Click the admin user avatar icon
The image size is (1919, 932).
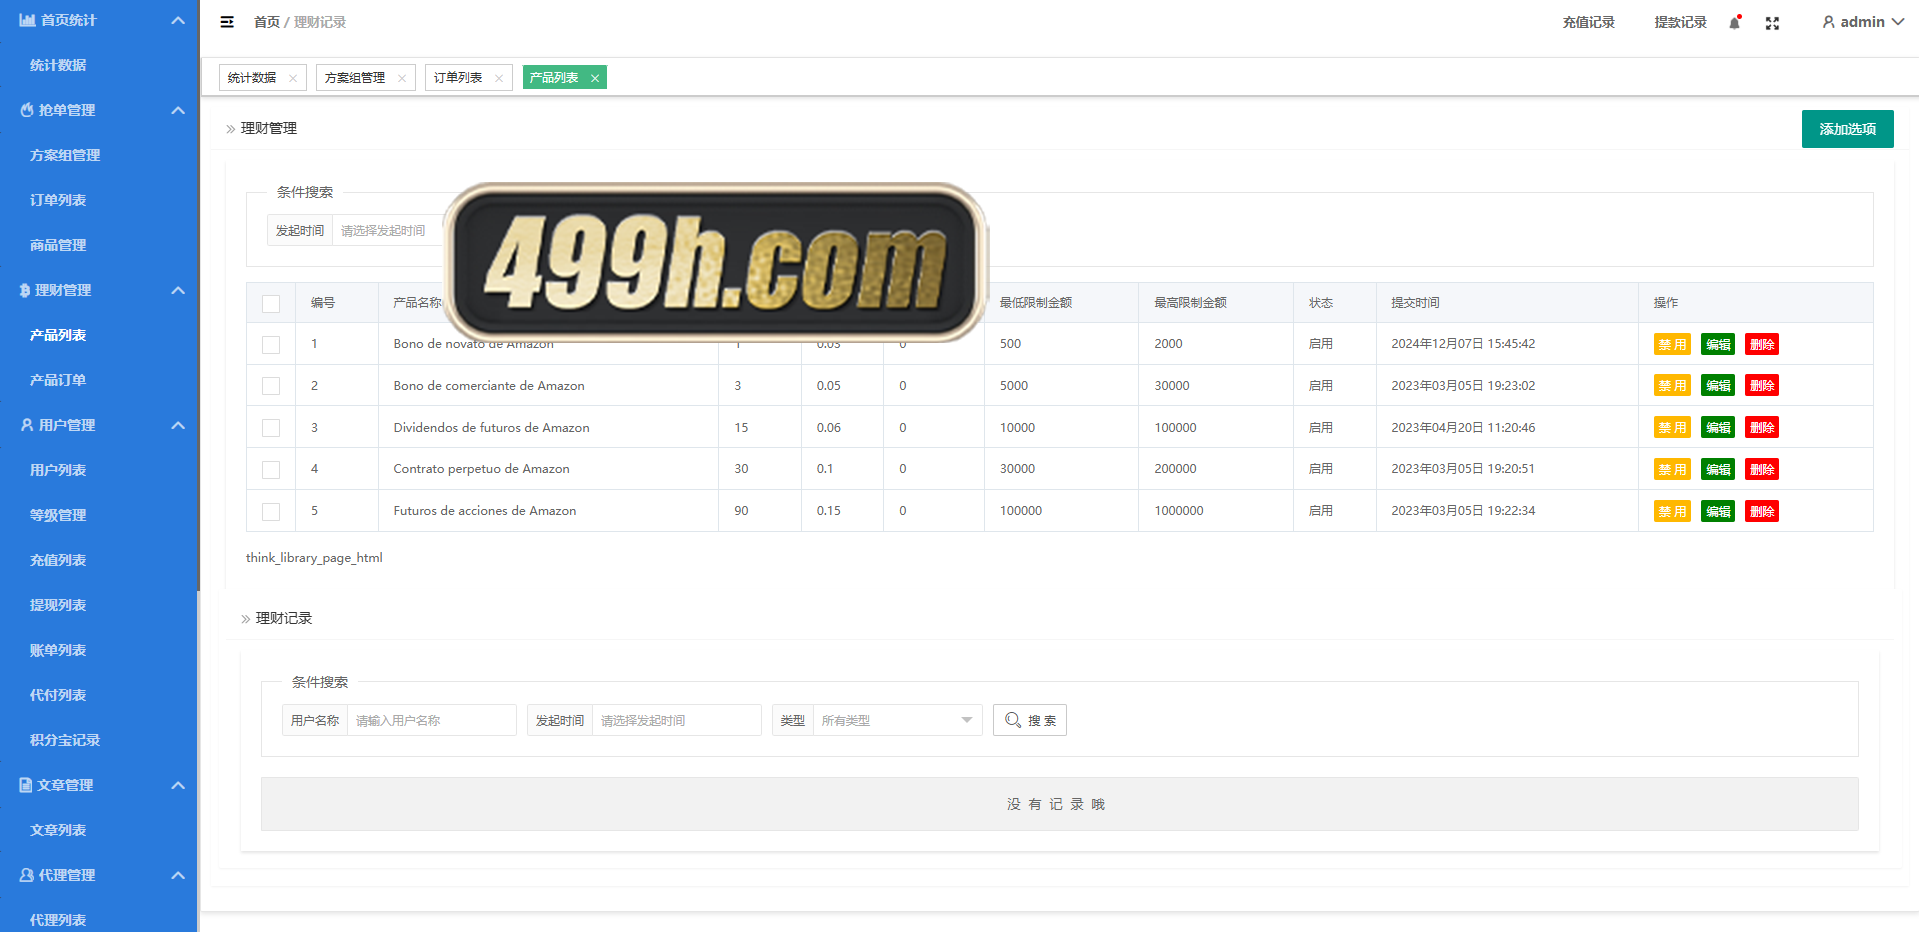click(x=1828, y=22)
